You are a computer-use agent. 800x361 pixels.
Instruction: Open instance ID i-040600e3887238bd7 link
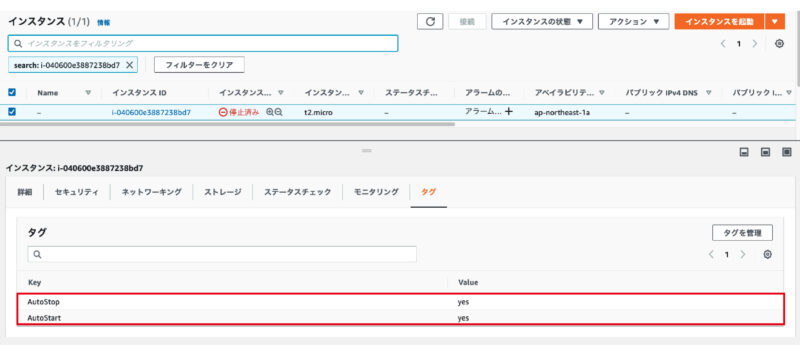coord(151,112)
